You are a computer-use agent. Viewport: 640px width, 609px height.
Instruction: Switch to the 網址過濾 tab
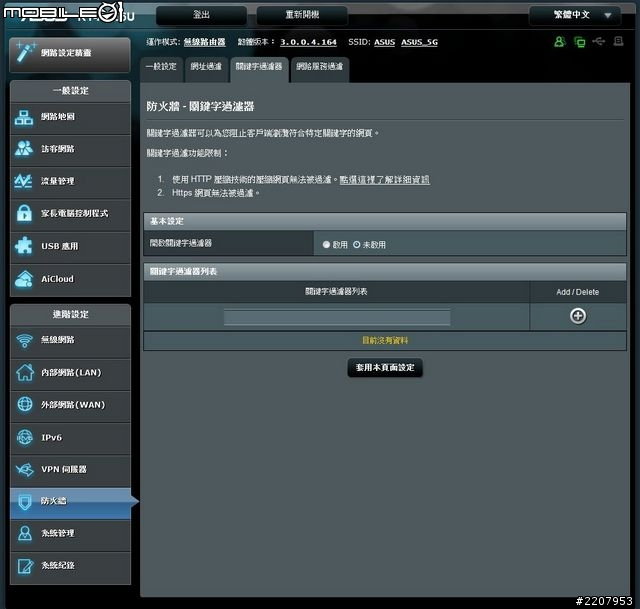[207, 67]
